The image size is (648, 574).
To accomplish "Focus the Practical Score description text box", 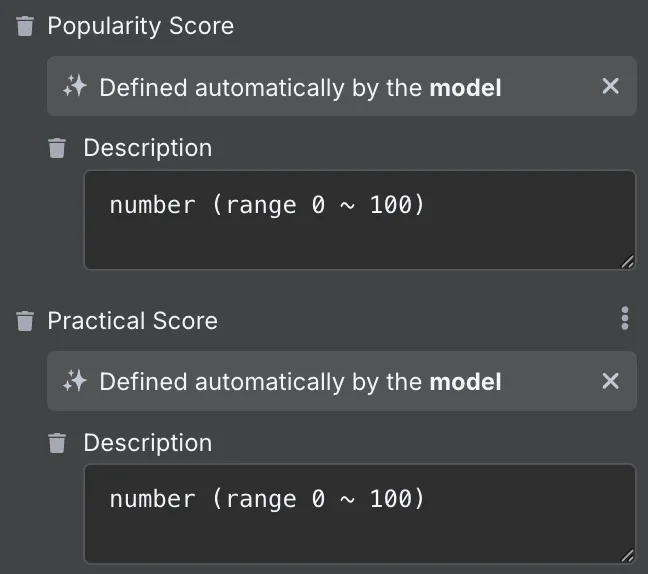I will 360,514.
